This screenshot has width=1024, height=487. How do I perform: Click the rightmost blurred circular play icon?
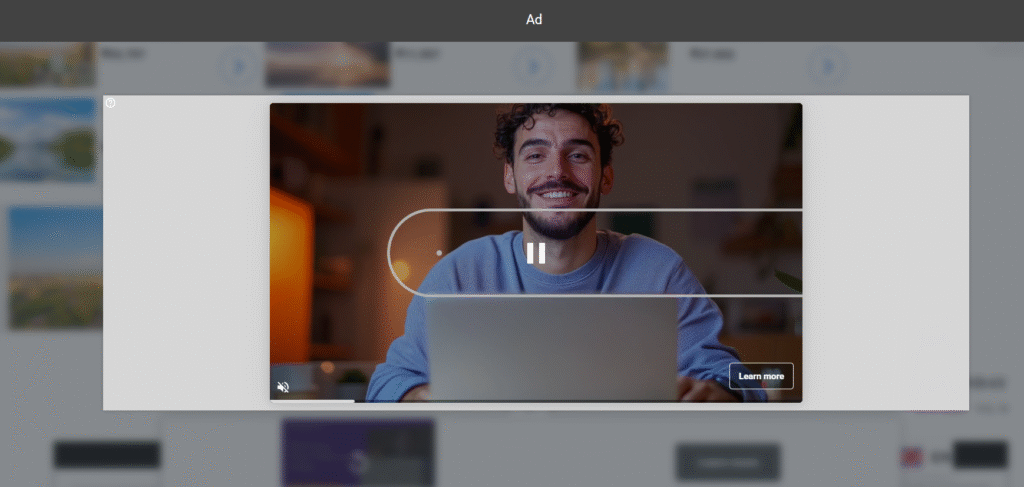(827, 67)
